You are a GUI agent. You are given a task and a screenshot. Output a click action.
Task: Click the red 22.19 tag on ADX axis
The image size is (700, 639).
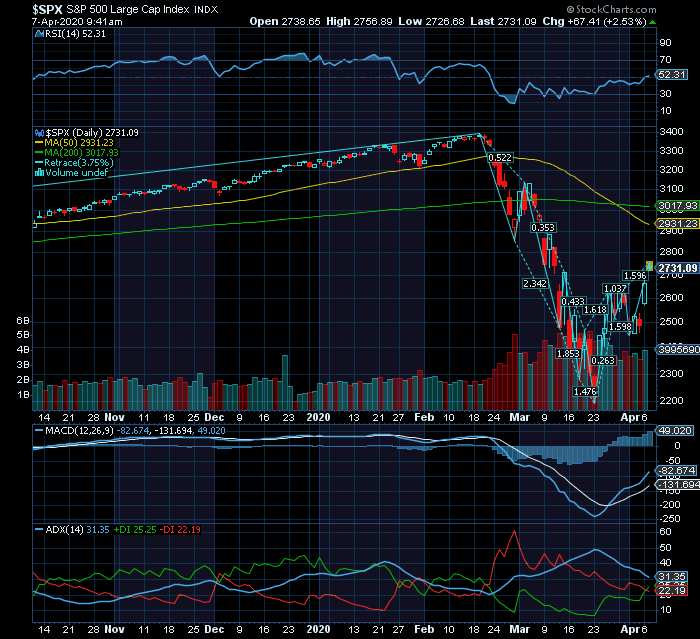point(672,591)
